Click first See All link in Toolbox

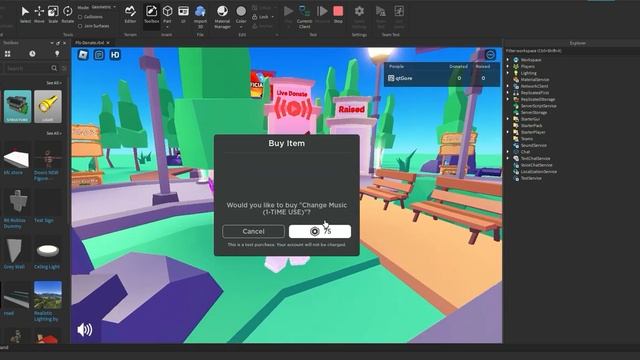click(54, 83)
